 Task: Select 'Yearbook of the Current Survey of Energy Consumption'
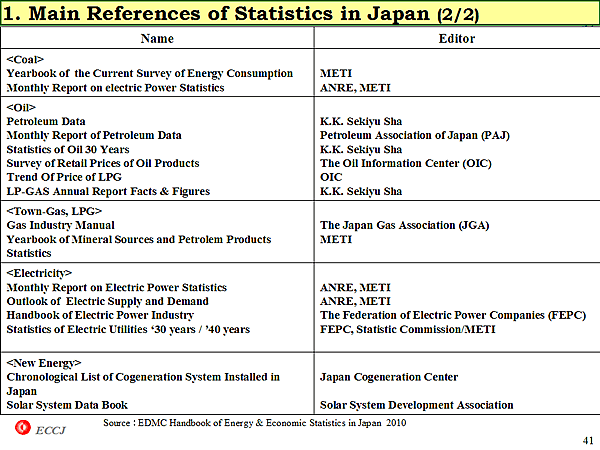tap(150, 73)
